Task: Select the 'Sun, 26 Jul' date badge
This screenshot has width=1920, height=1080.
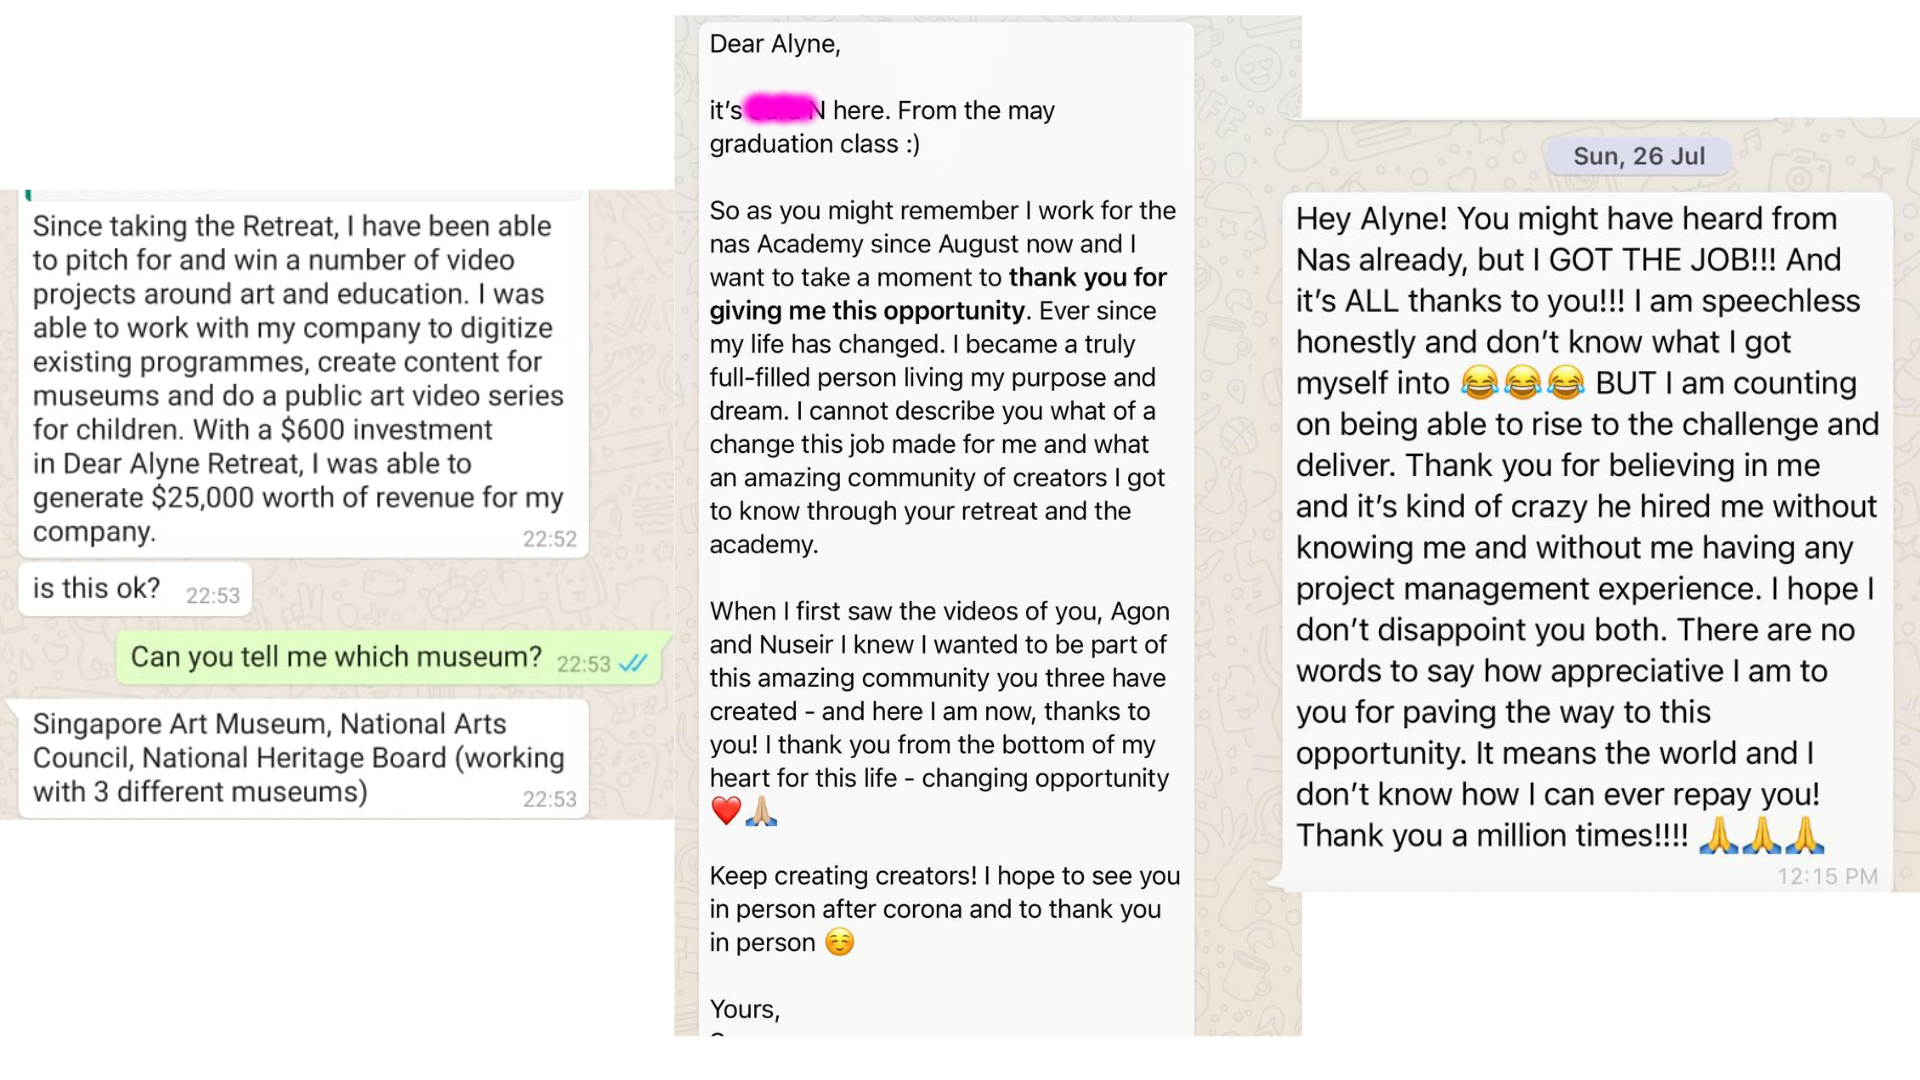Action: coord(1639,156)
